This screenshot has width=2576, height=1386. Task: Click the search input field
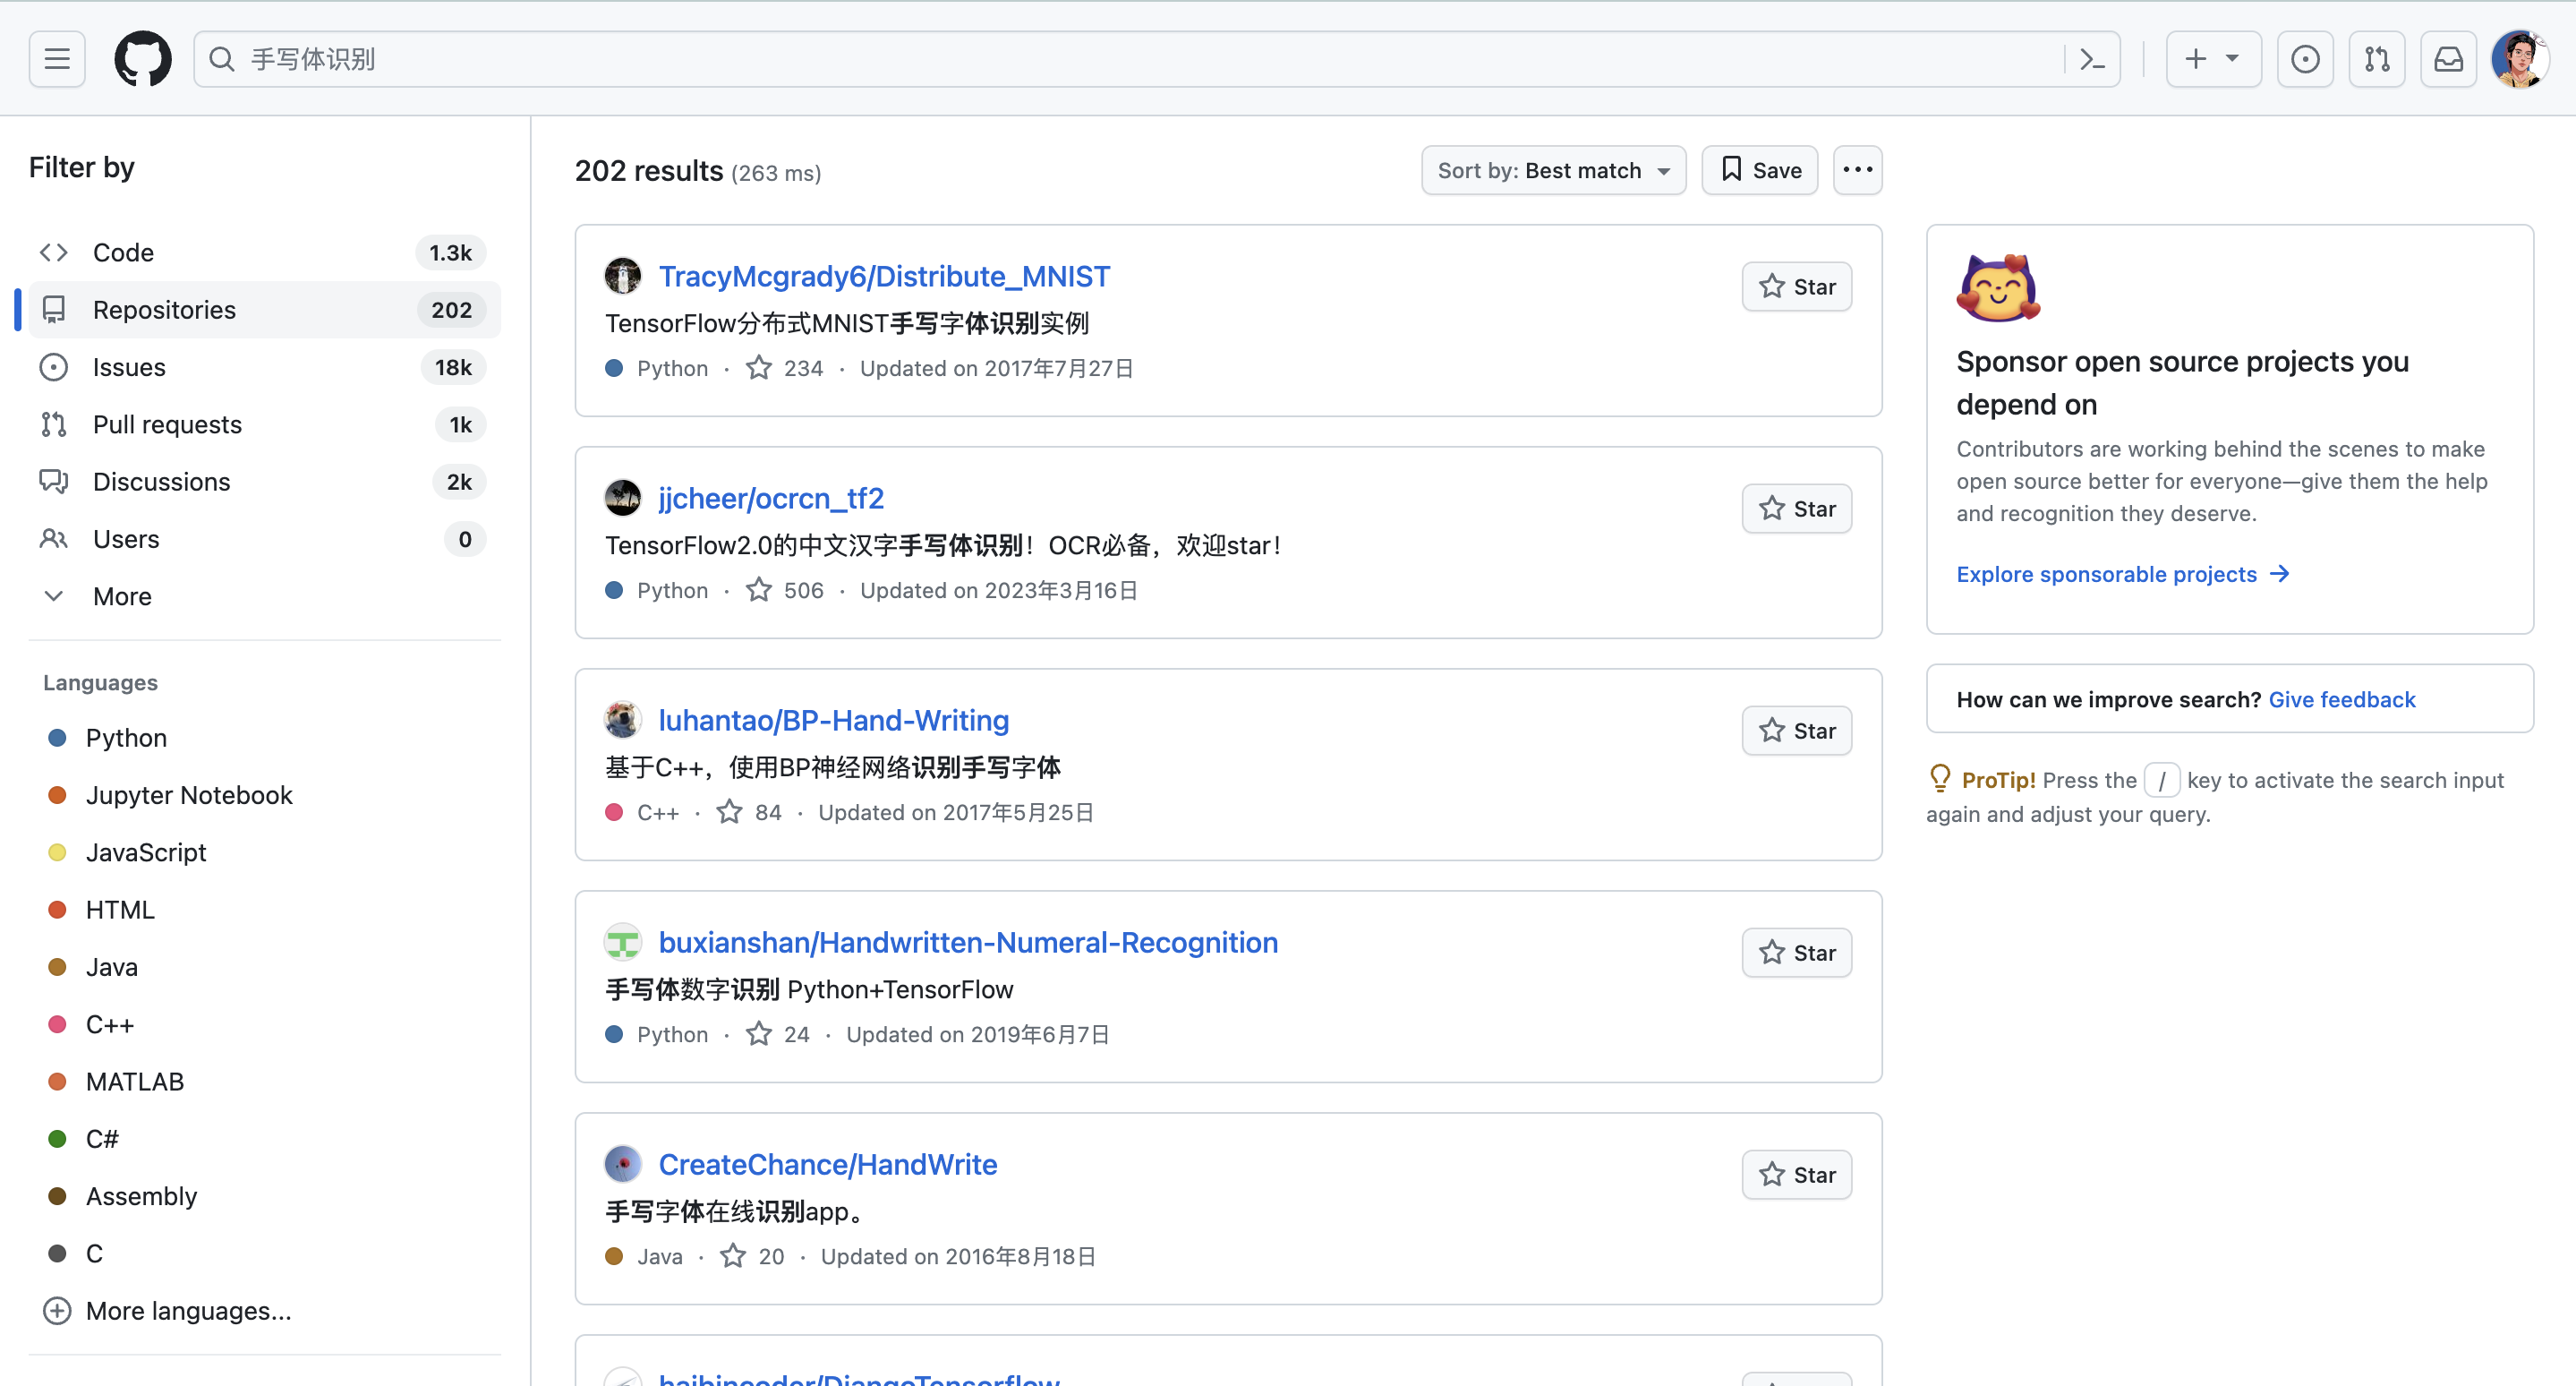(x=1156, y=59)
